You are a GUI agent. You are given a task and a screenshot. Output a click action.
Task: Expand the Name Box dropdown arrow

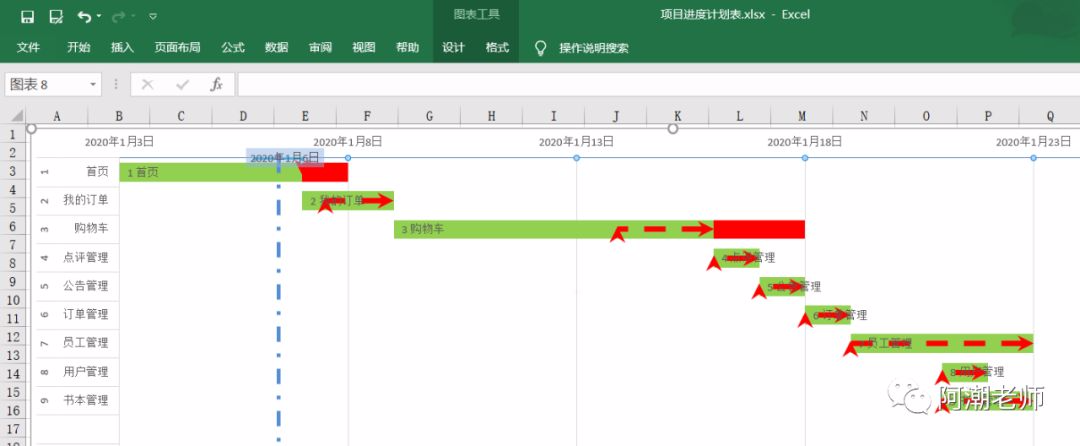[92, 85]
